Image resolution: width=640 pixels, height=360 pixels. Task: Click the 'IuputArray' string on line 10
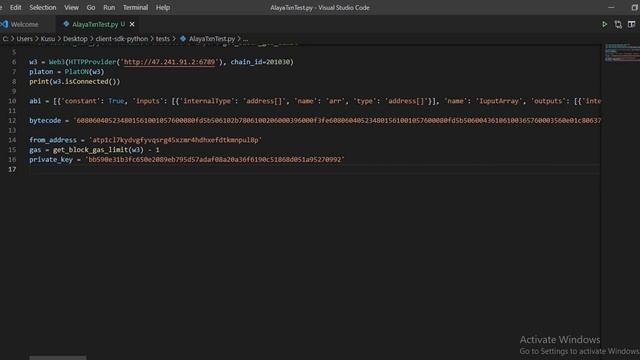[499, 101]
